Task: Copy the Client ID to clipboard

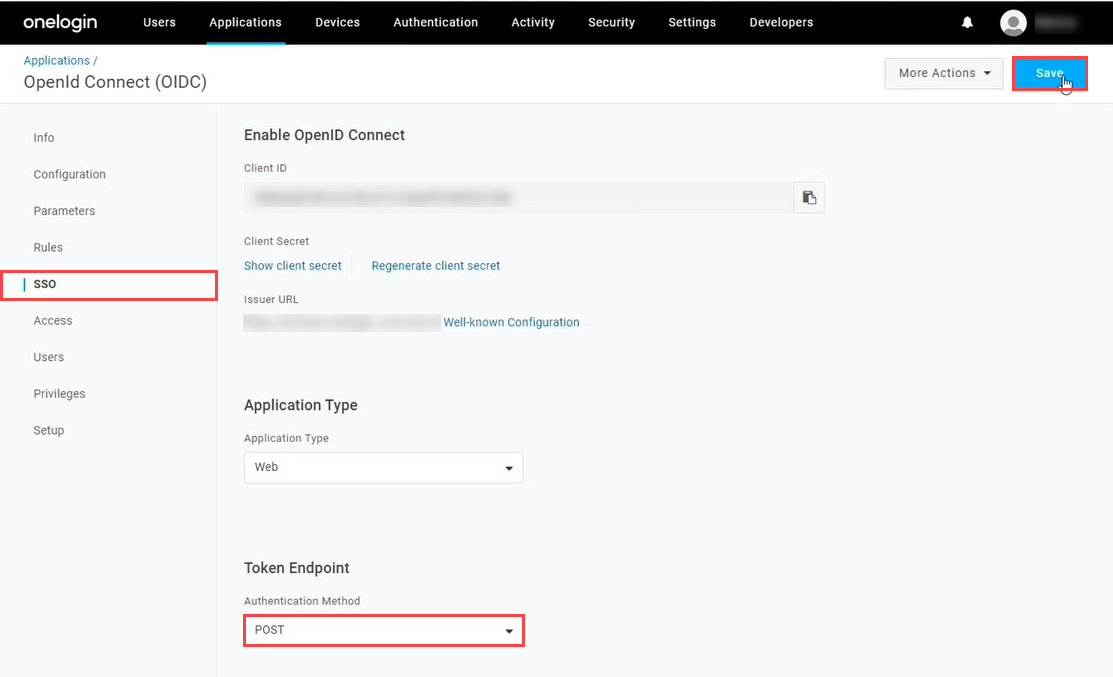Action: click(x=809, y=198)
